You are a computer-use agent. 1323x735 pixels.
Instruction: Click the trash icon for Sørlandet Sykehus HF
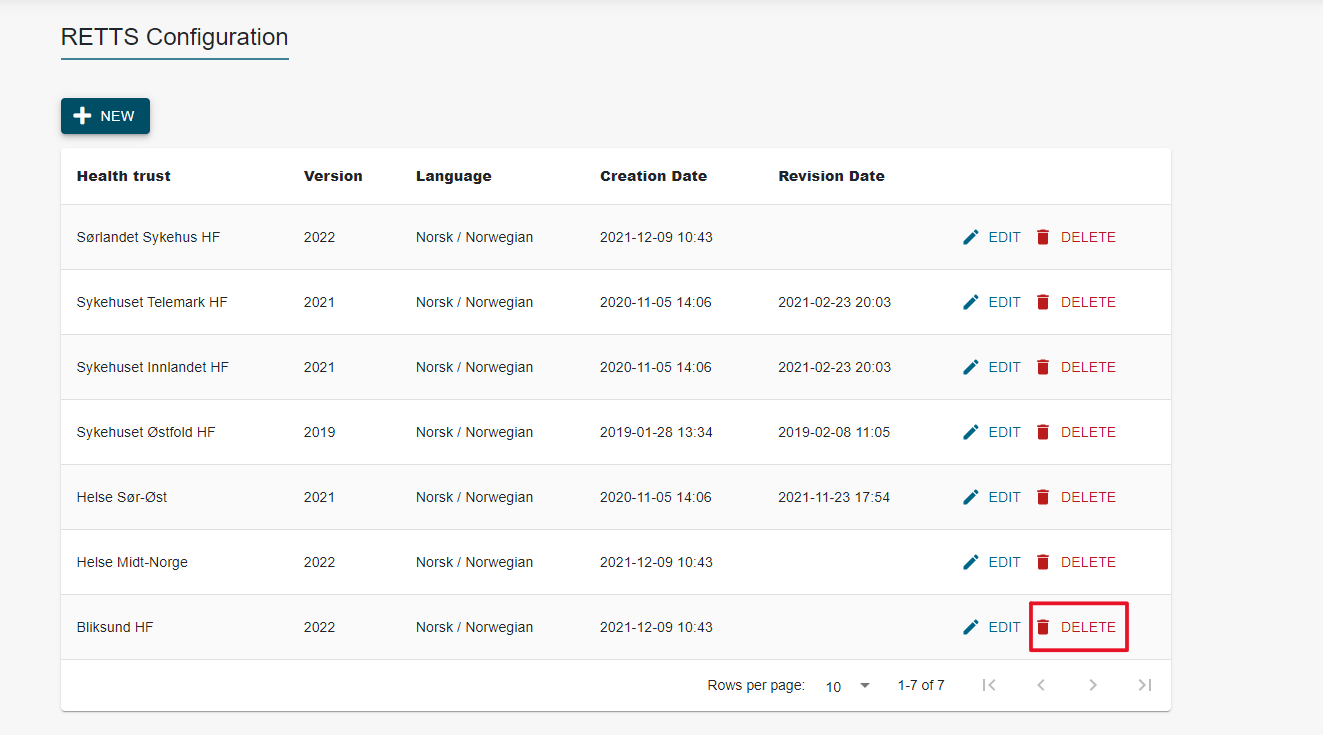coord(1043,237)
